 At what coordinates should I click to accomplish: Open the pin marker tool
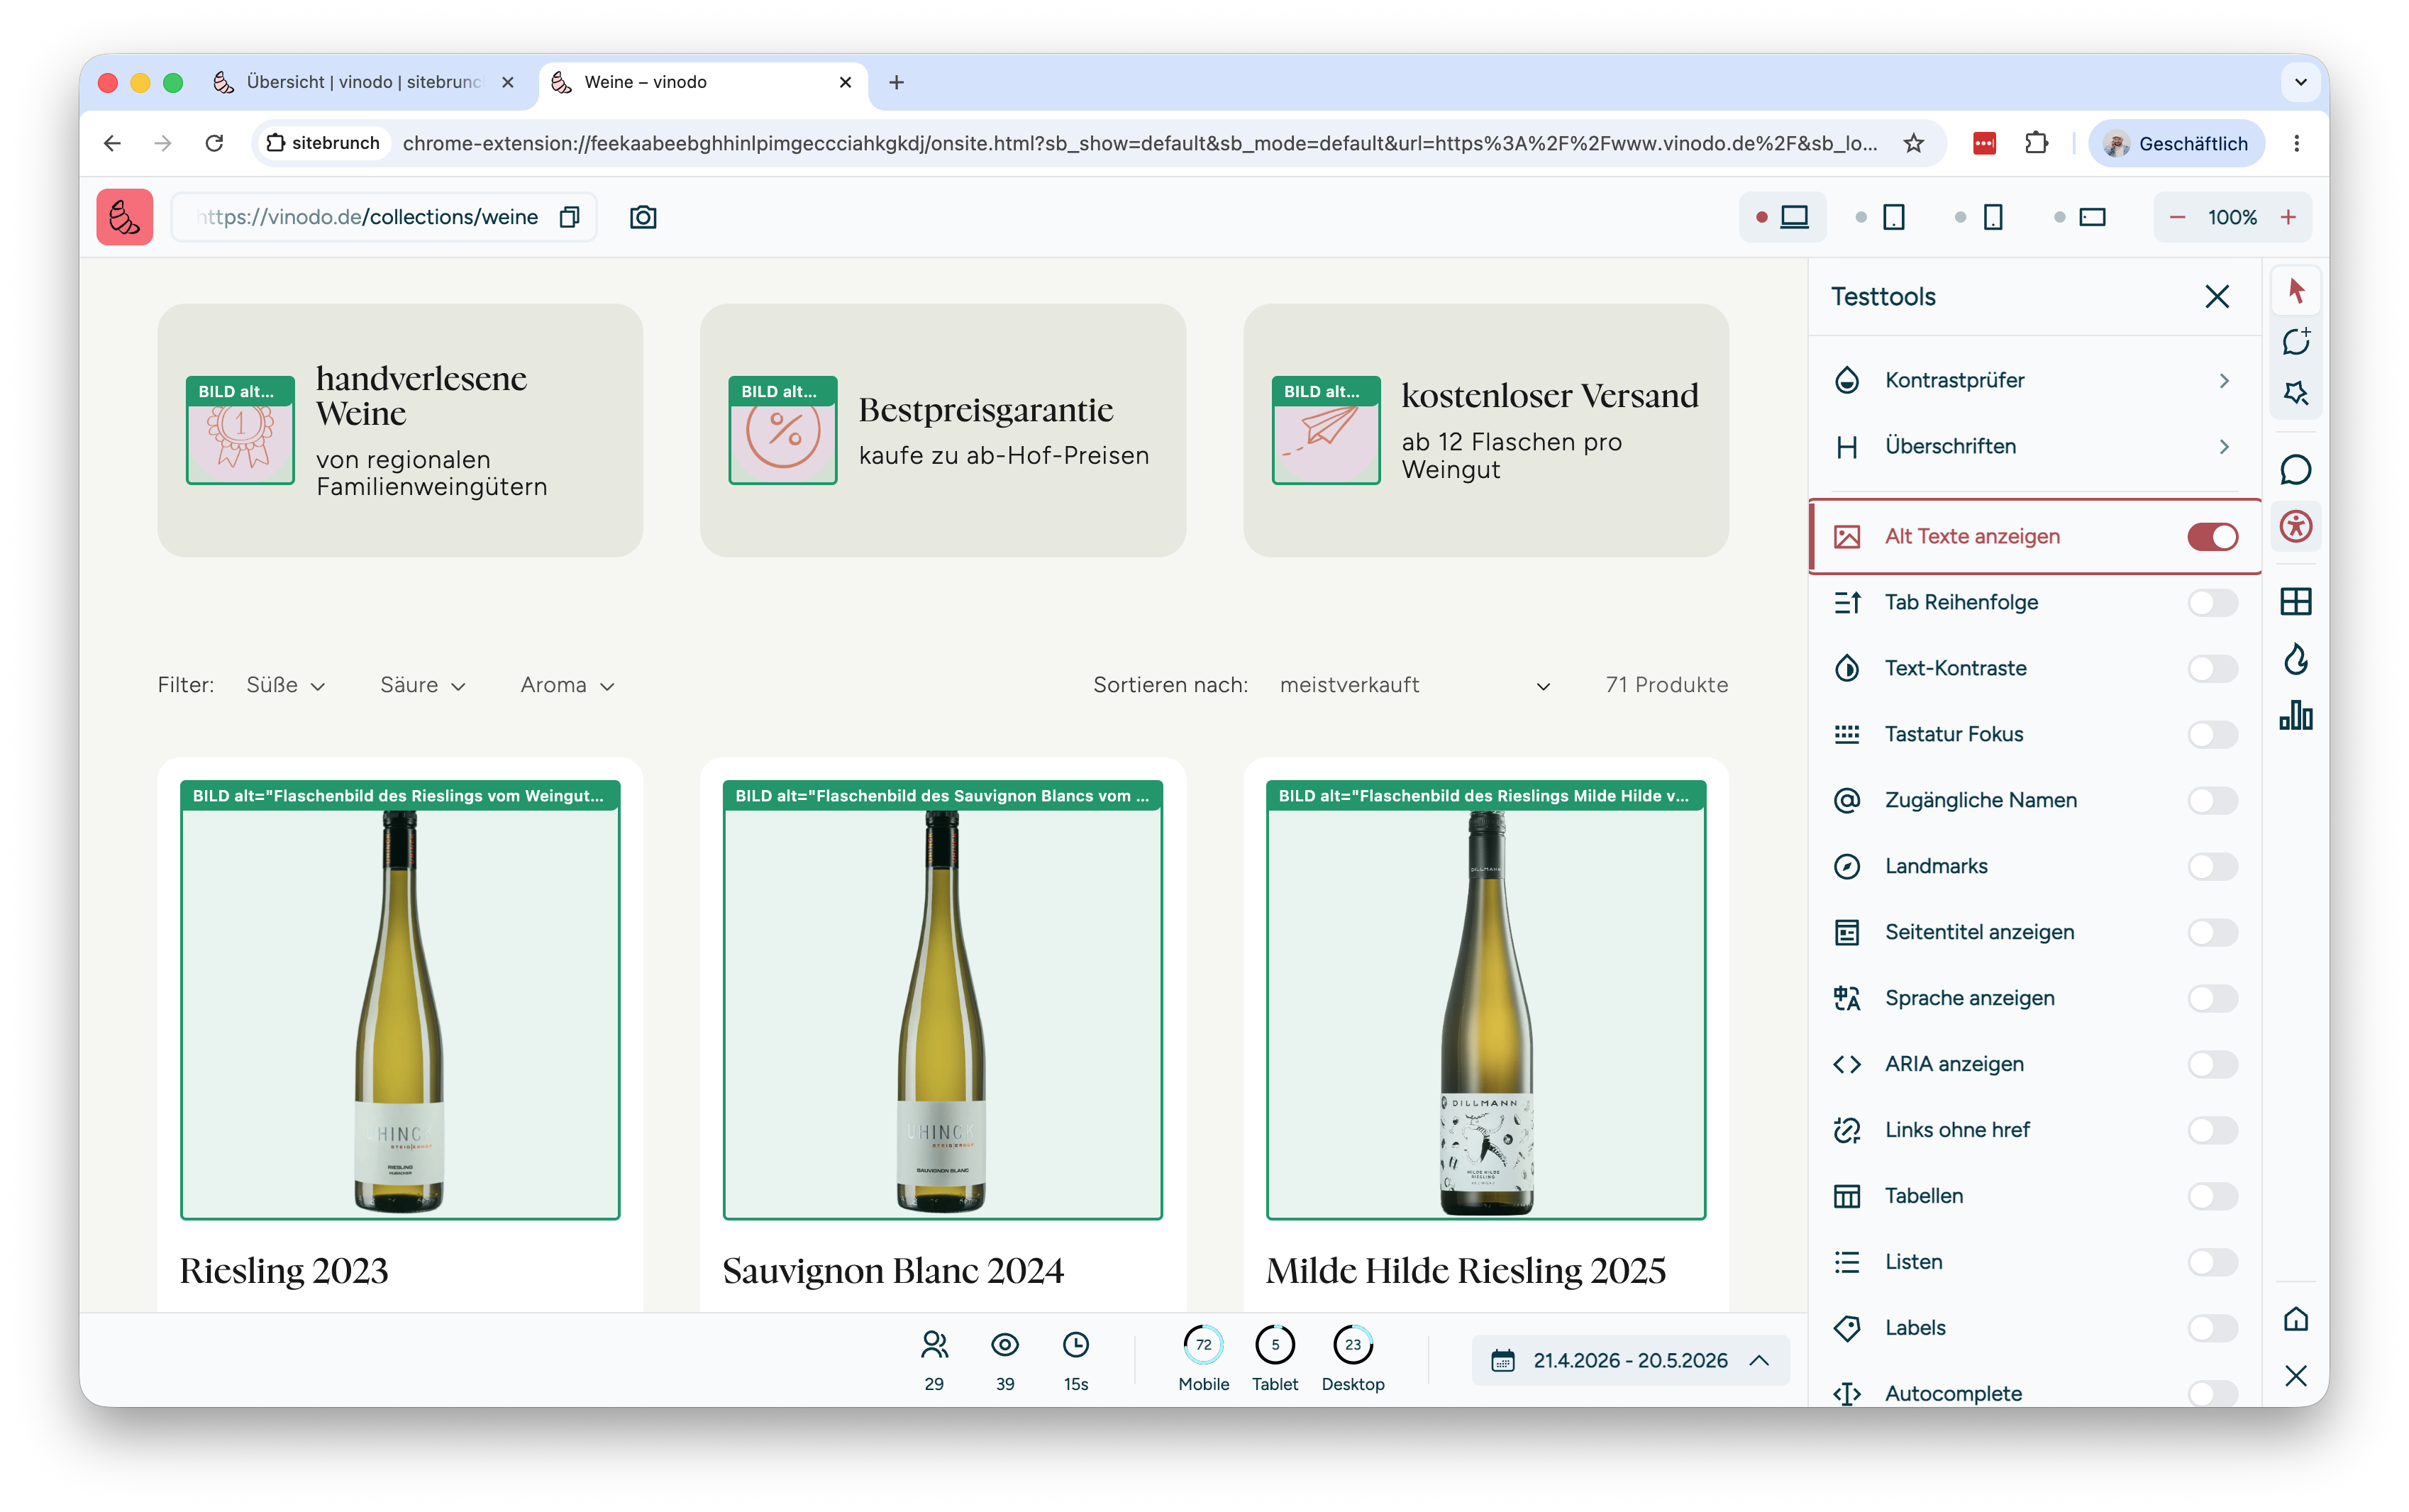pos(2295,393)
